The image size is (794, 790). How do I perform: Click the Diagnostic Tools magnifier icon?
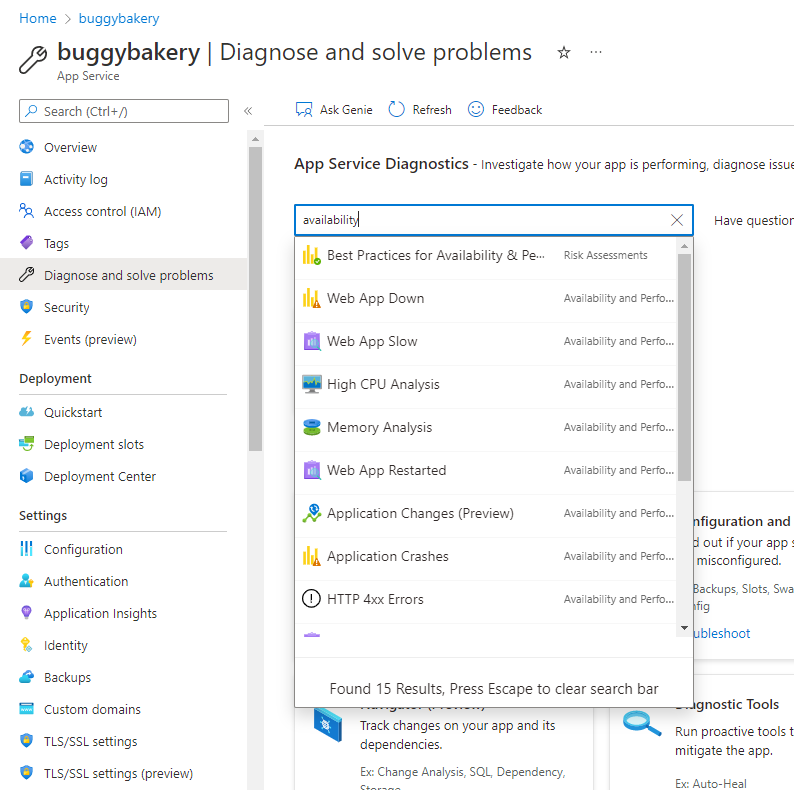pyautogui.click(x=642, y=723)
